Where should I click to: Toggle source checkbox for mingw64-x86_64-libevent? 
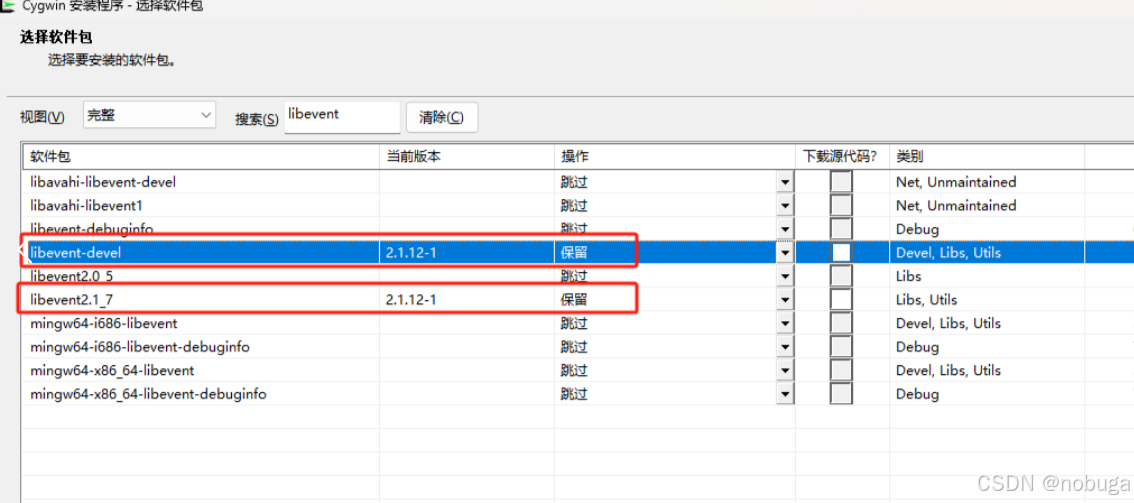841,371
